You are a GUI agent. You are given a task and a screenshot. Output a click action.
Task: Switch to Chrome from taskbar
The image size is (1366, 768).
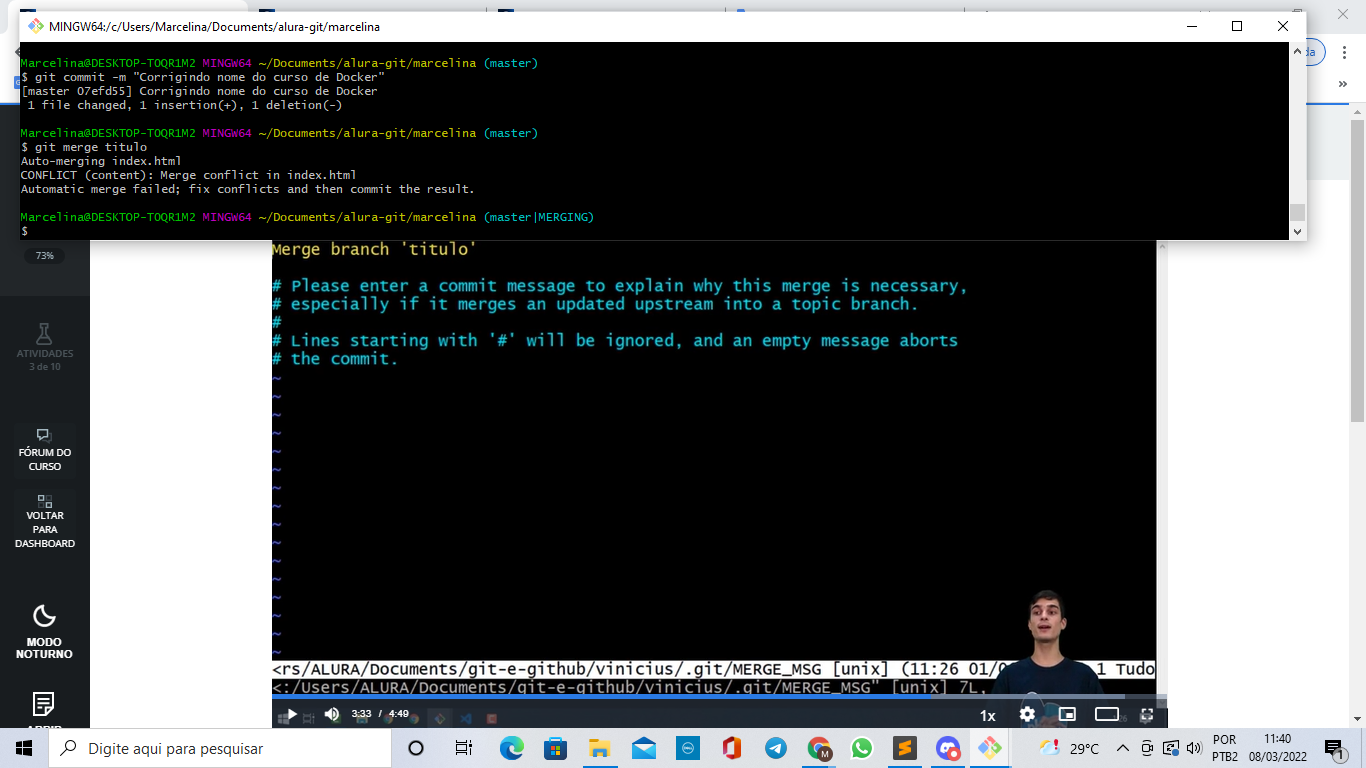tap(819, 748)
